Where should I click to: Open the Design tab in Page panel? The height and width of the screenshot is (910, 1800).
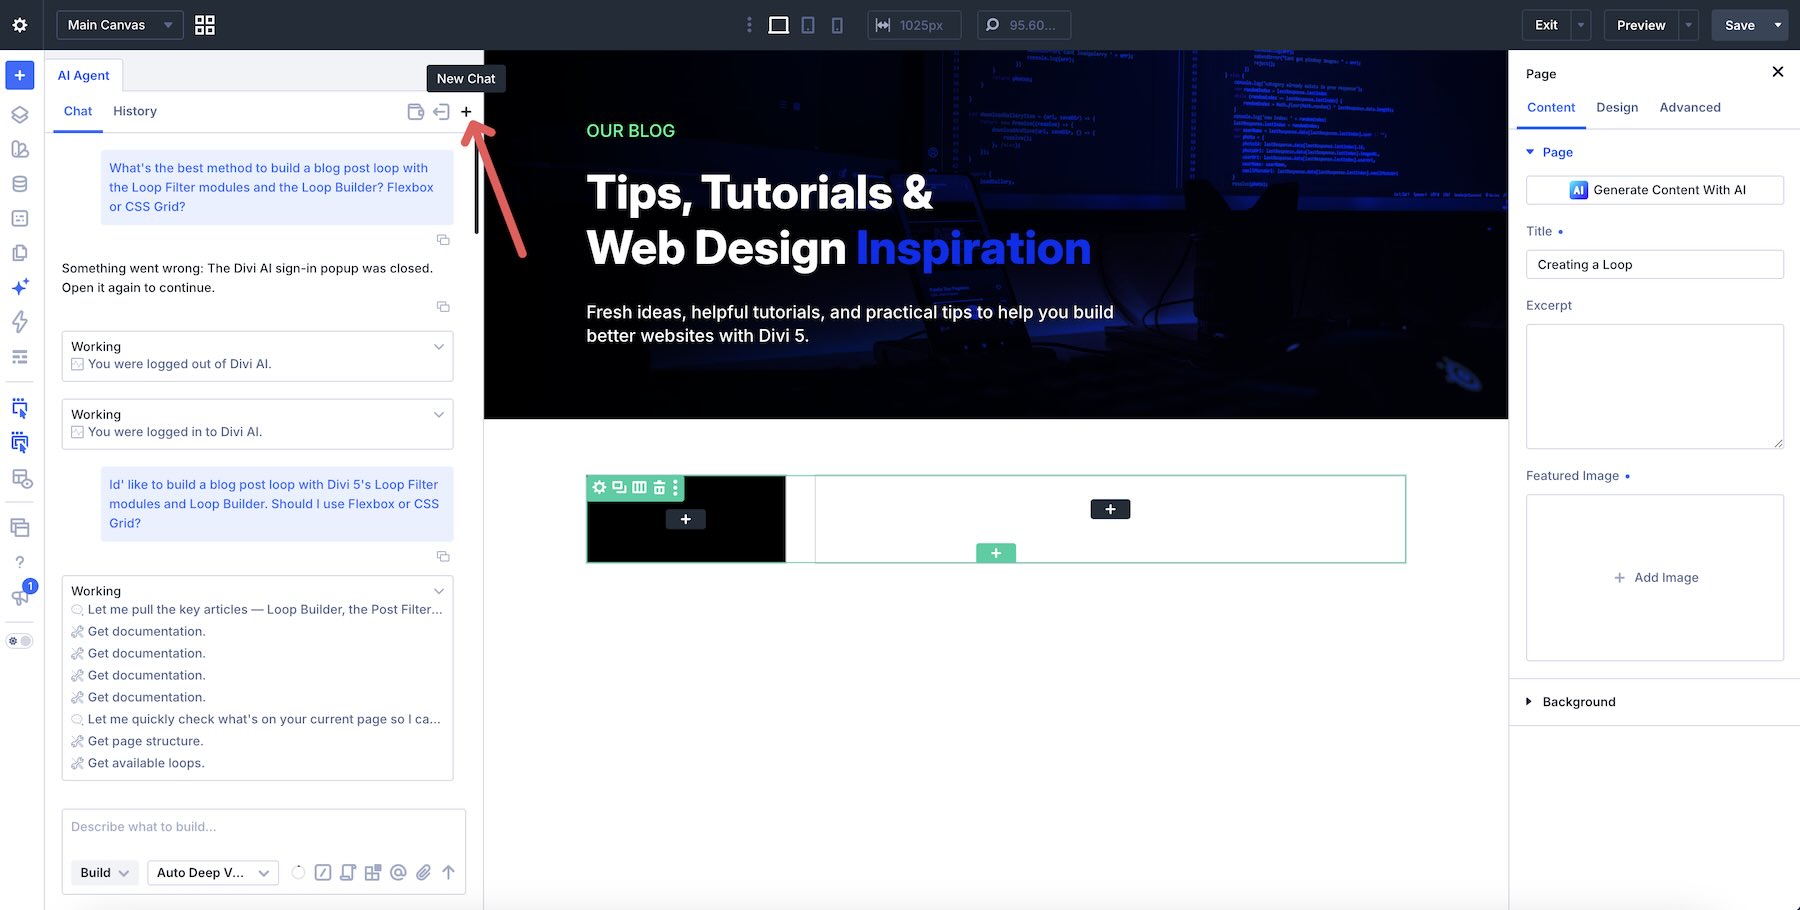[1617, 107]
